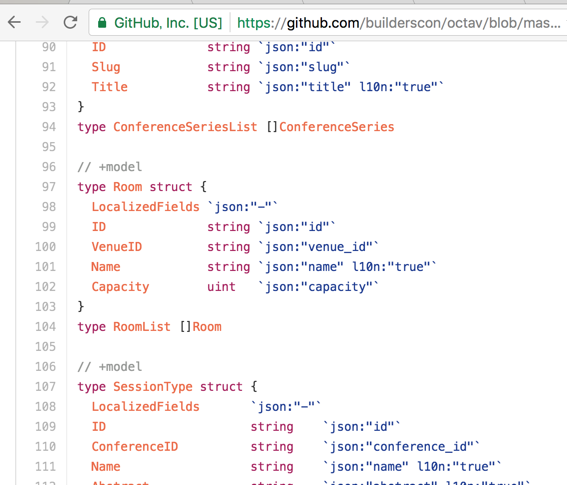Click the green padlock security icon
This screenshot has height=485, width=567.
point(102,23)
